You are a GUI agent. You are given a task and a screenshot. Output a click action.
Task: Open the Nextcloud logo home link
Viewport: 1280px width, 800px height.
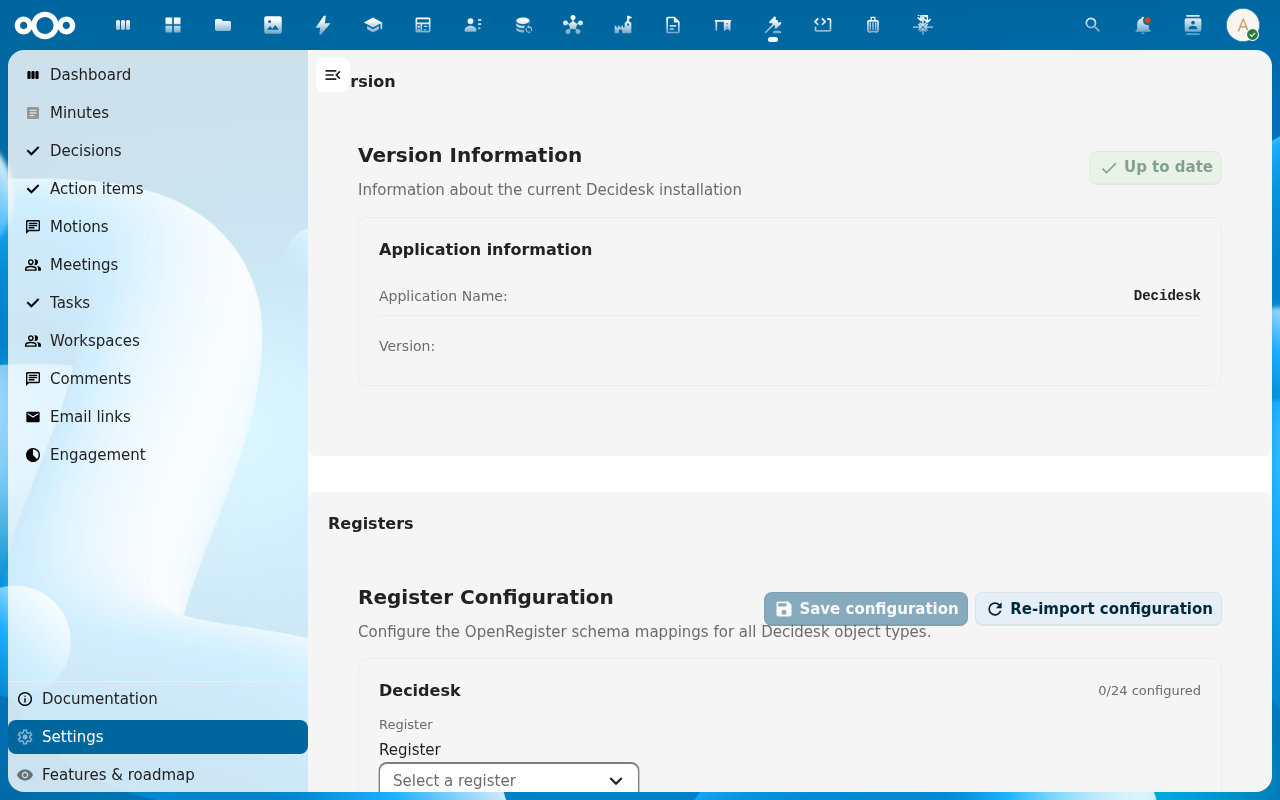point(45,25)
